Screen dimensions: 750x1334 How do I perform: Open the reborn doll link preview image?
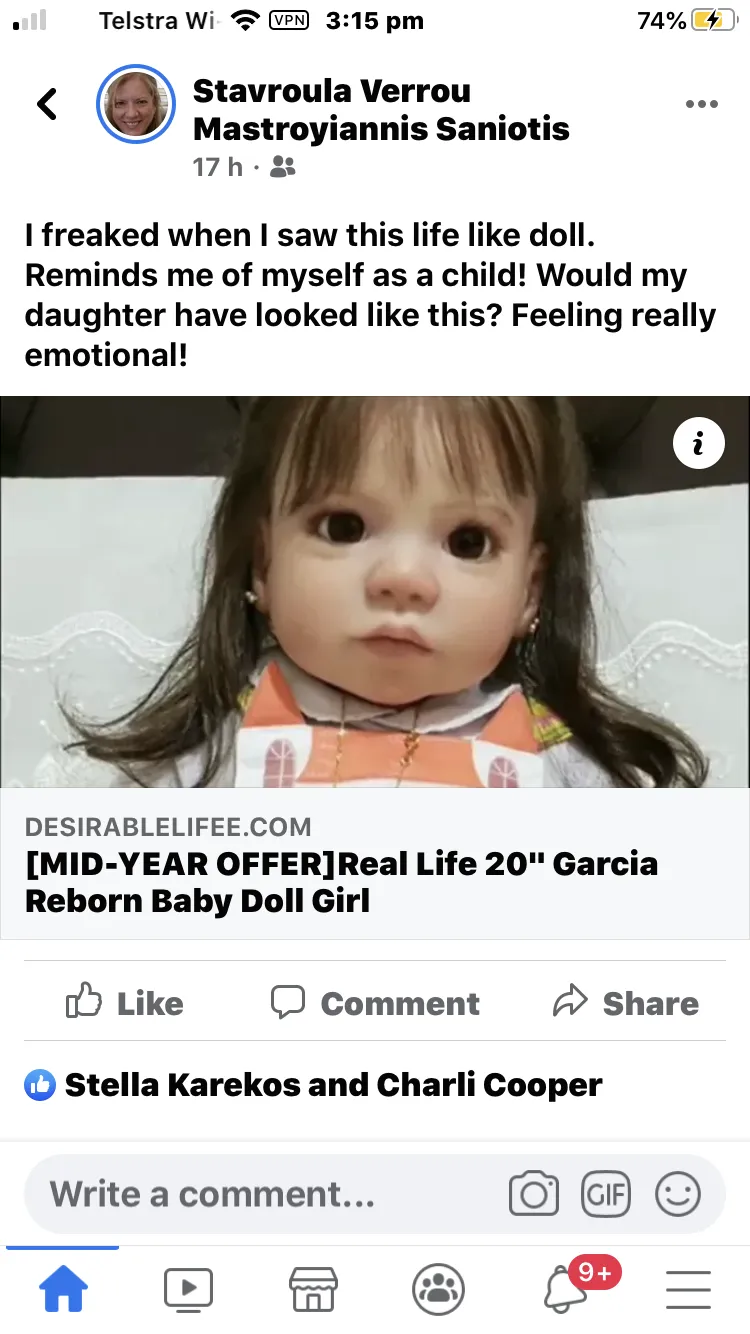375,592
